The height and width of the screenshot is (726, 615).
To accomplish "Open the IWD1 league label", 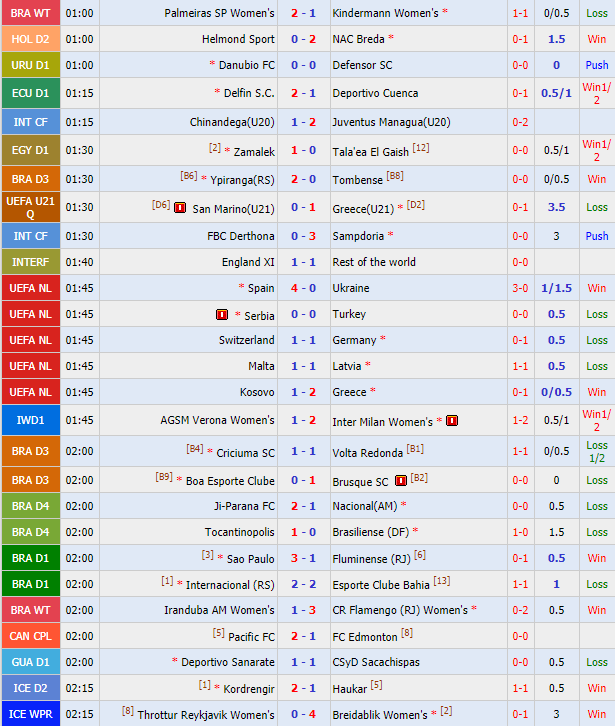I will (x=31, y=420).
